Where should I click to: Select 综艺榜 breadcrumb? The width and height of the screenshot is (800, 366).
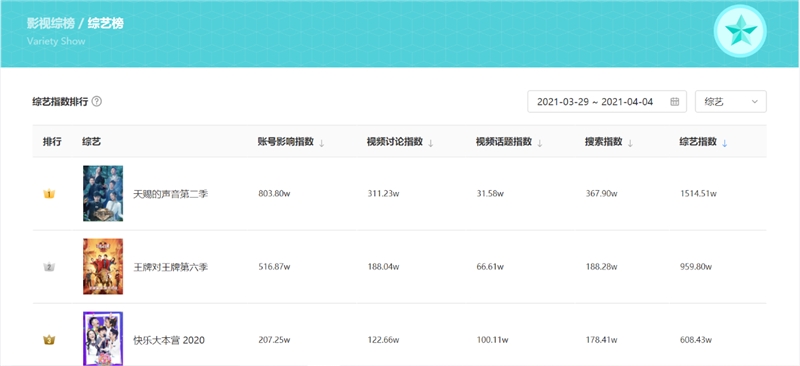[x=106, y=23]
